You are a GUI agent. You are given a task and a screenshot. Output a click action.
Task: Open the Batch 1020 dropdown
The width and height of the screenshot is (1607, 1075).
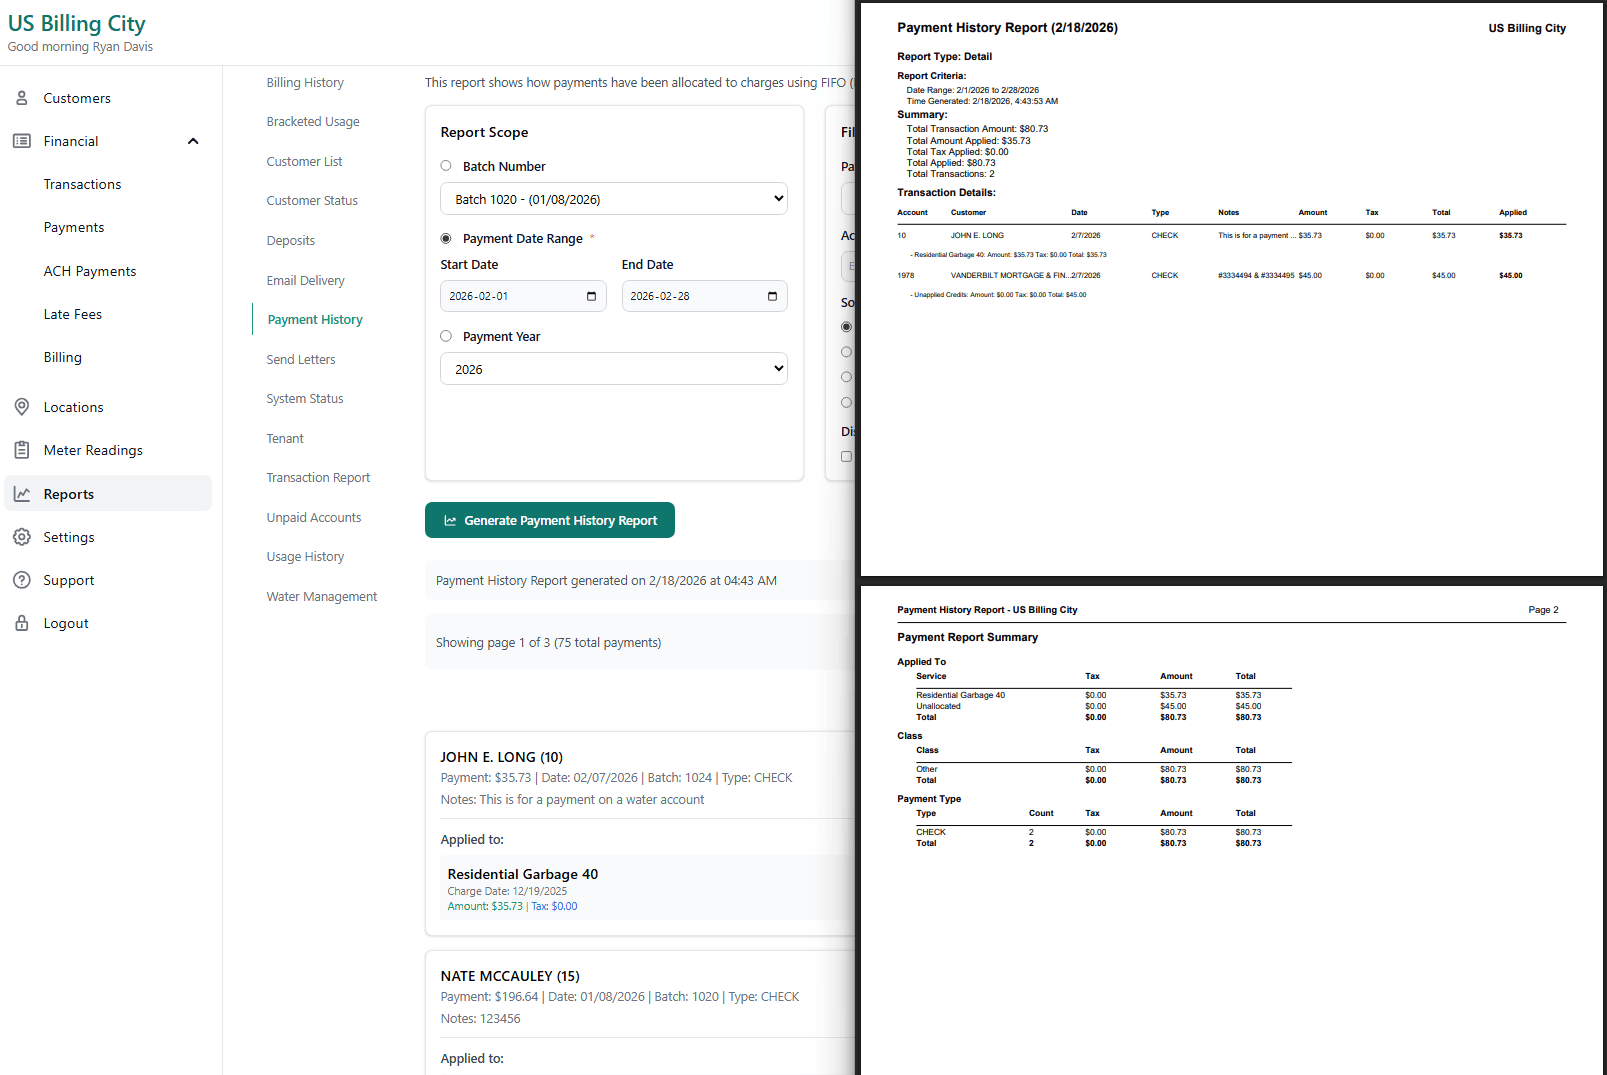[614, 199]
